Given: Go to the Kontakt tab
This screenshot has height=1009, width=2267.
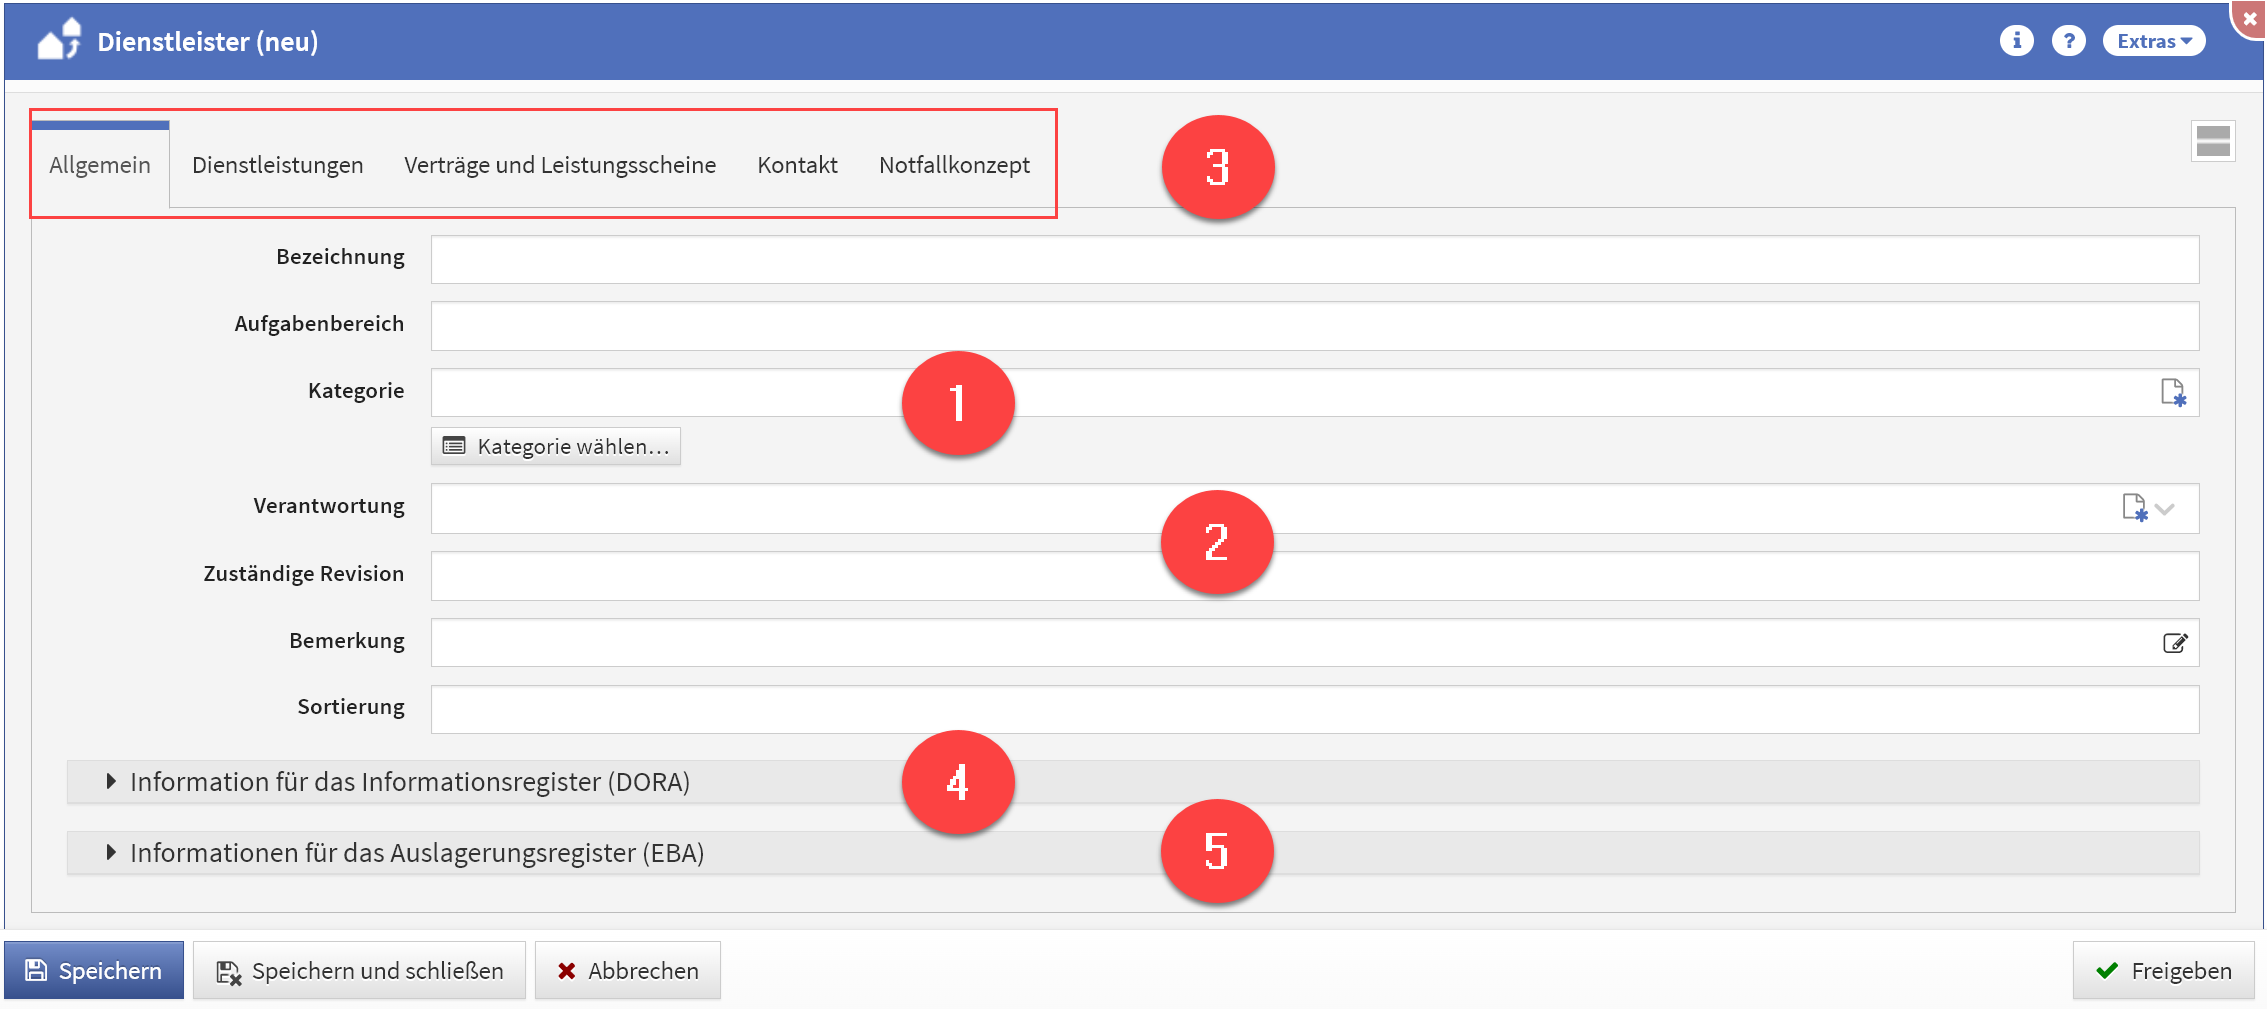Looking at the screenshot, I should click(796, 165).
